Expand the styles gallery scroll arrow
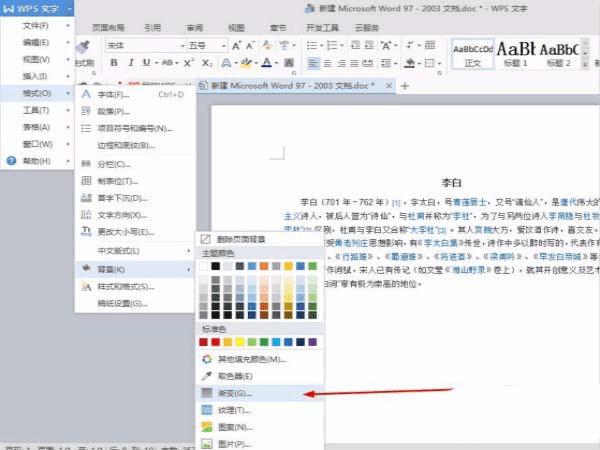Image resolution: width=600 pixels, height=450 pixels. [x=585, y=65]
